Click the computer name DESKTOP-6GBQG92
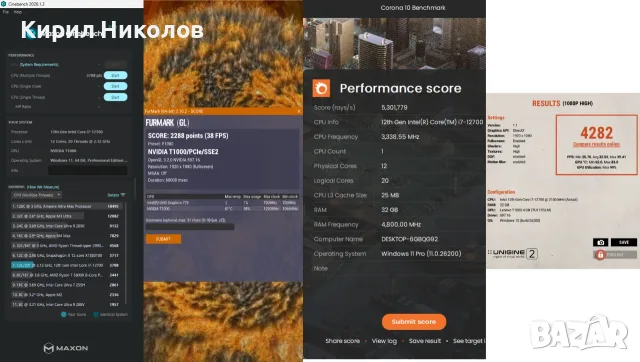Viewport: 640px width, 362px height. pos(409,239)
